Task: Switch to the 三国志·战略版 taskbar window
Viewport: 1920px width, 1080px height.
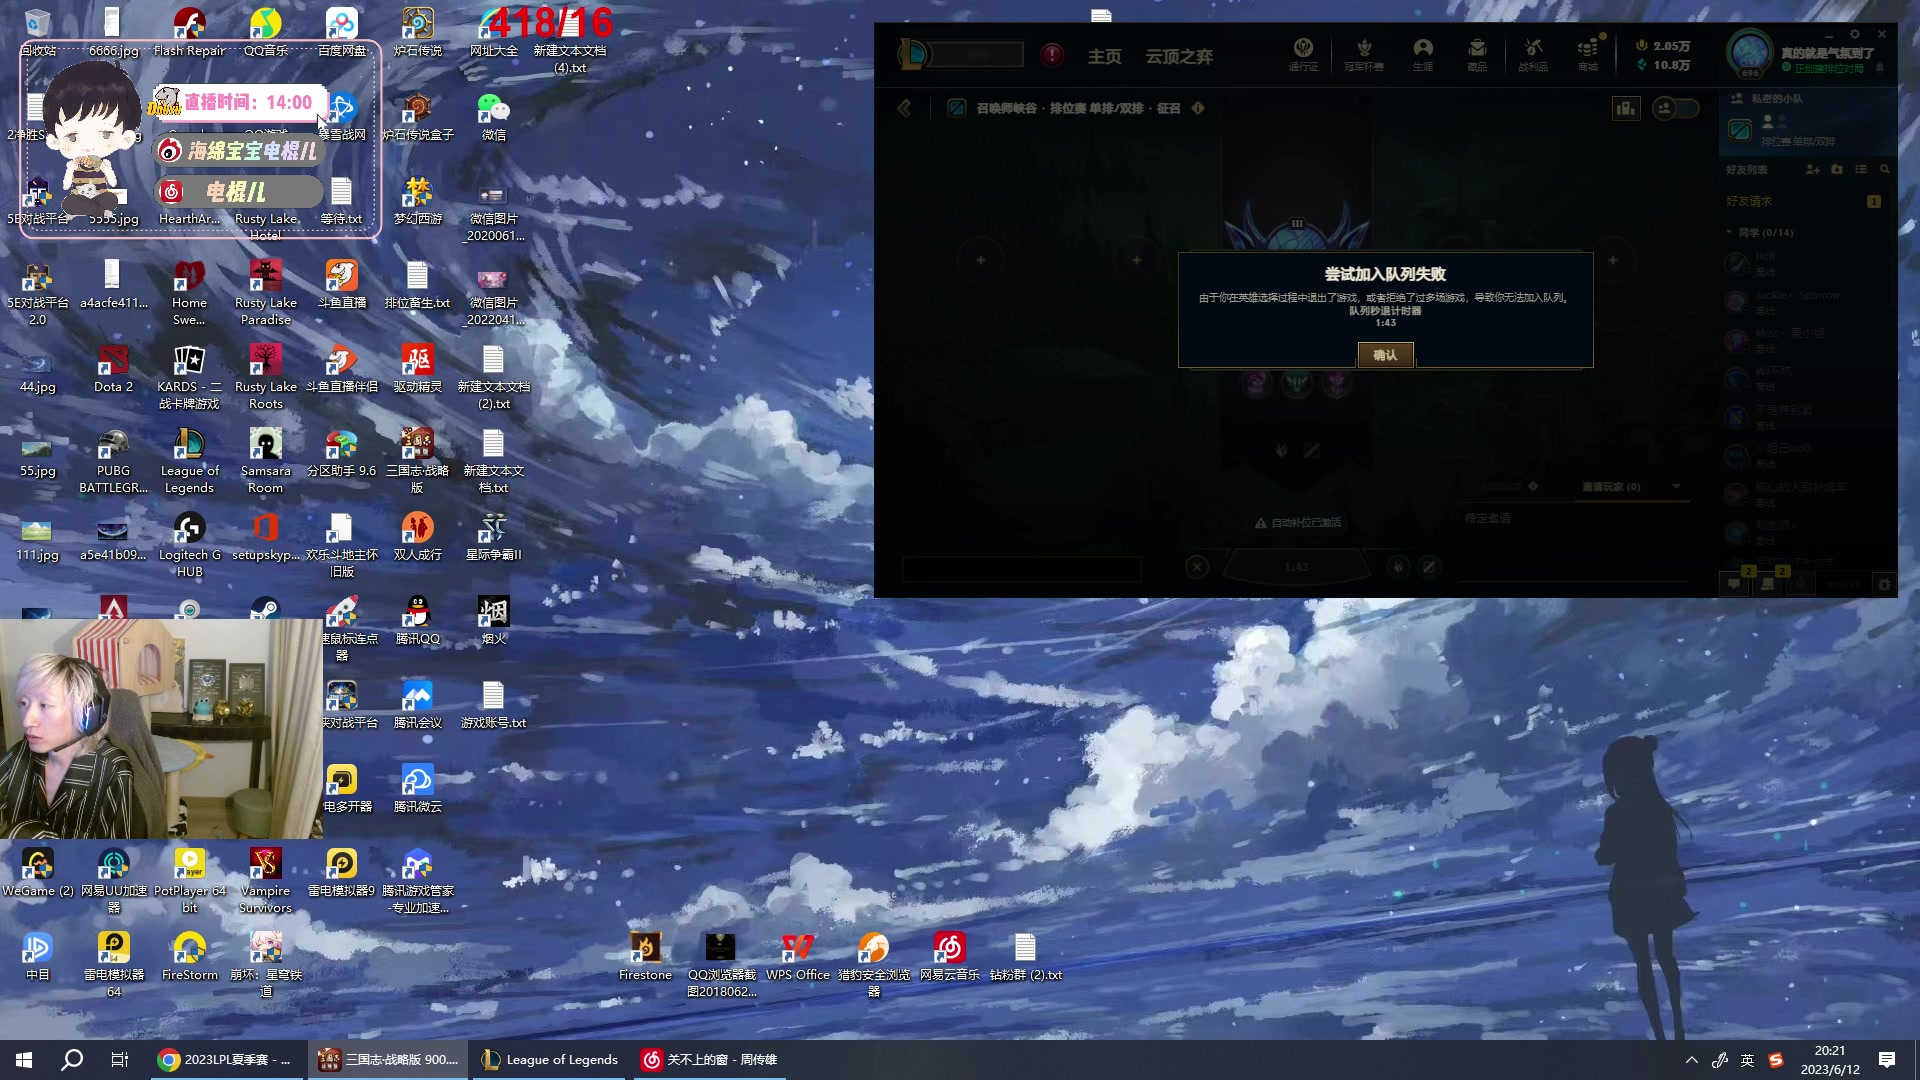Action: [388, 1060]
